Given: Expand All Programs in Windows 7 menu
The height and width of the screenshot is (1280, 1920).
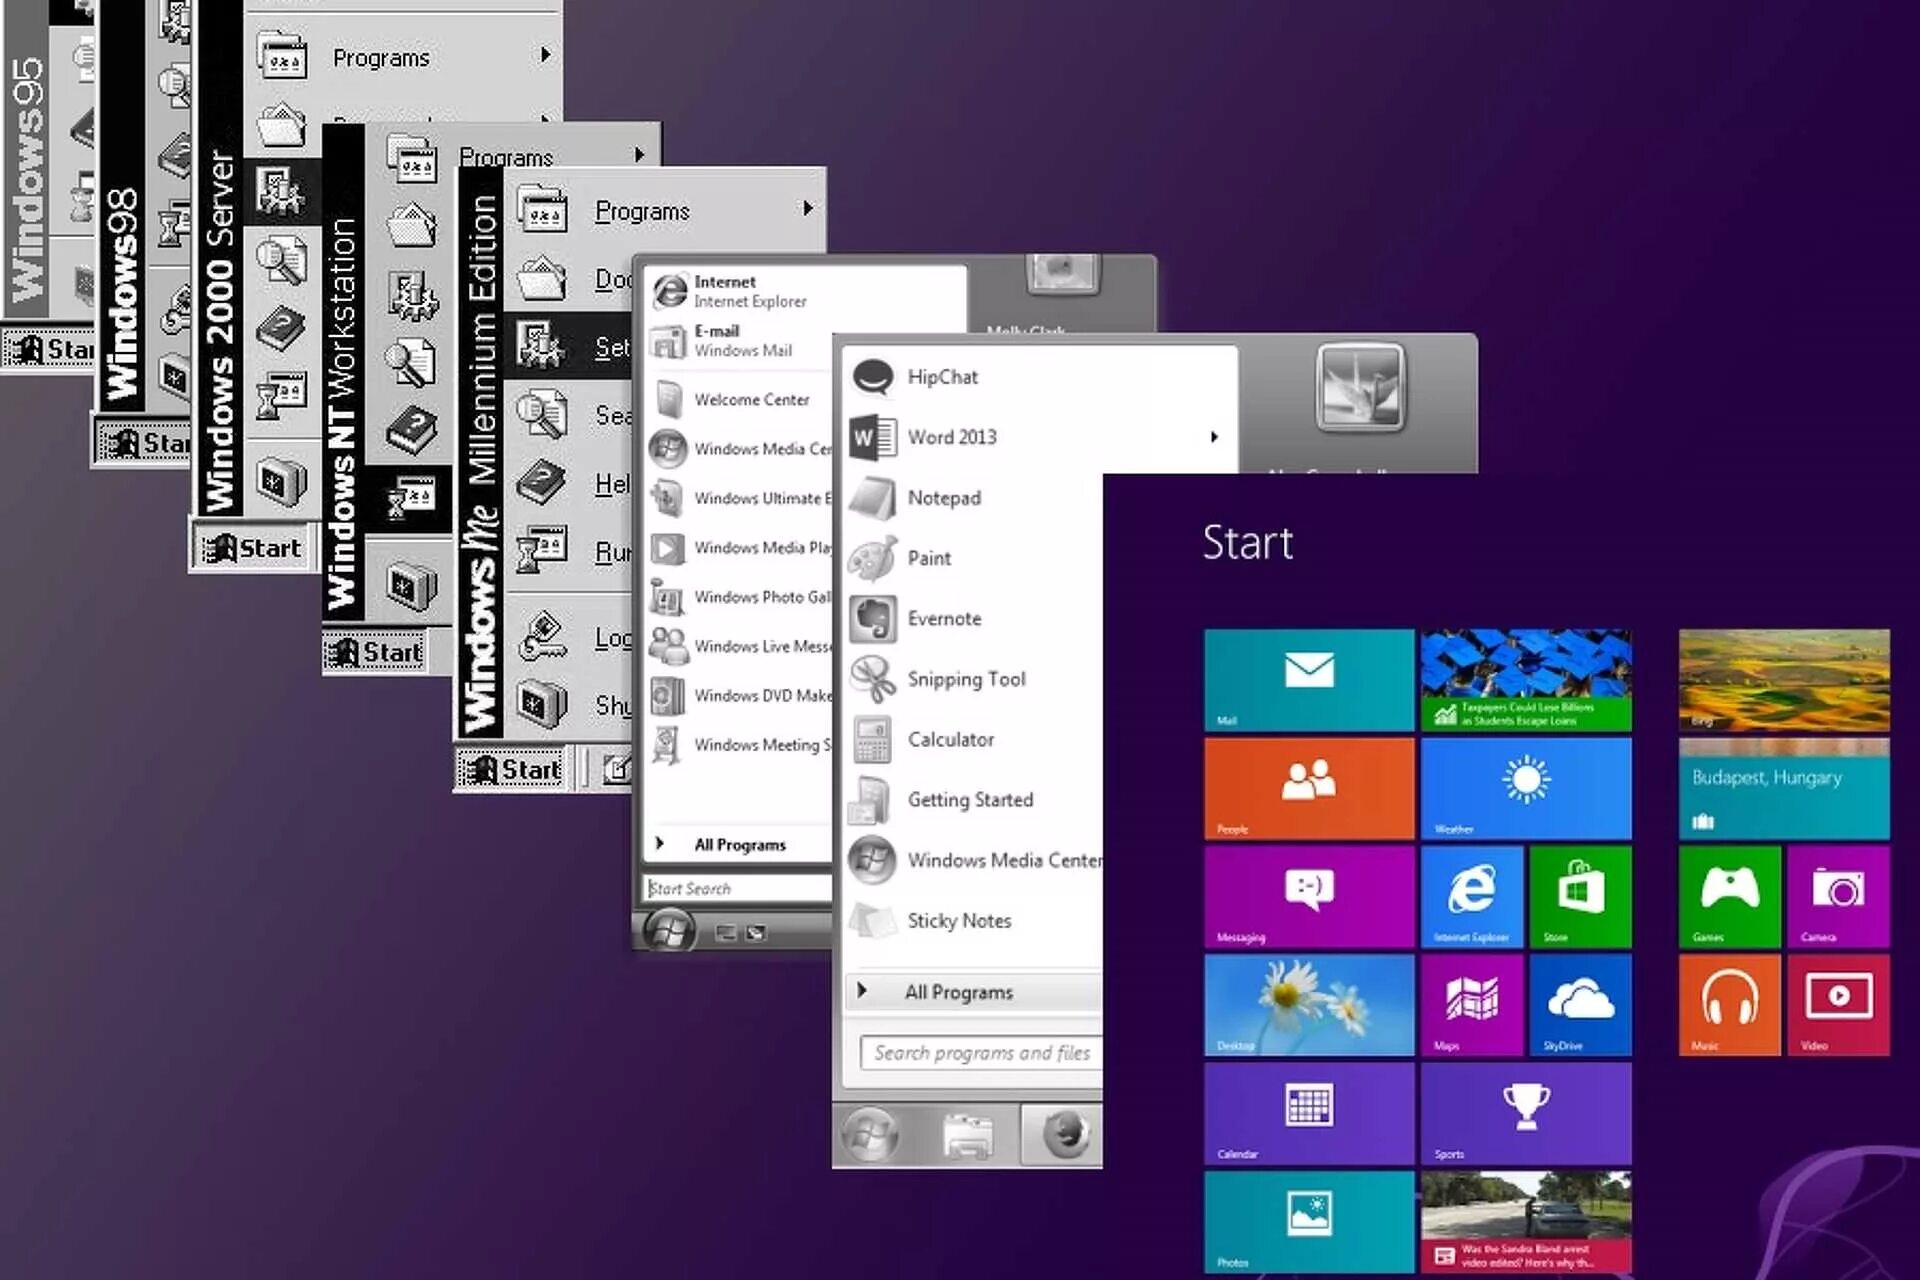Looking at the screenshot, I should 958,992.
